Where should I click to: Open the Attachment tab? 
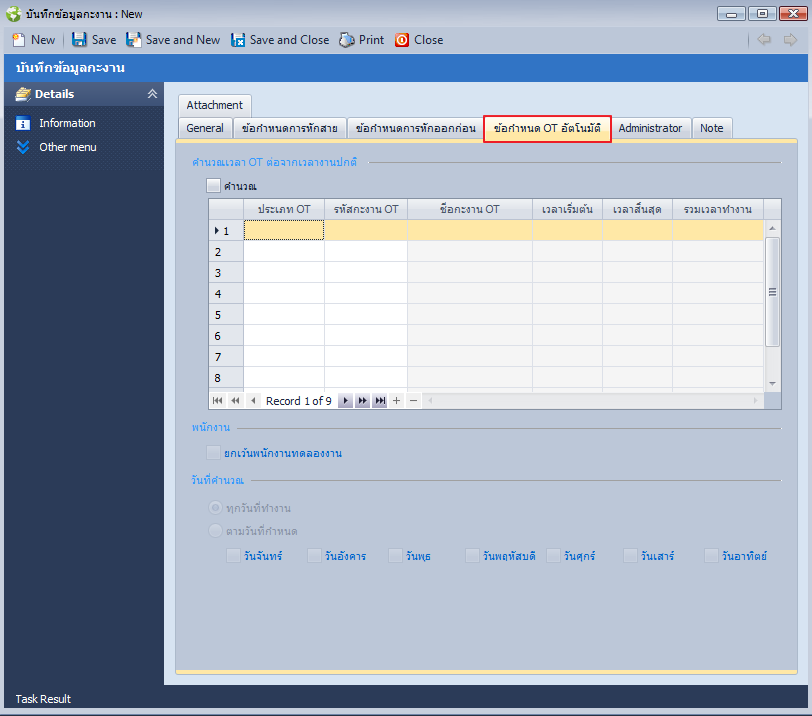point(214,105)
